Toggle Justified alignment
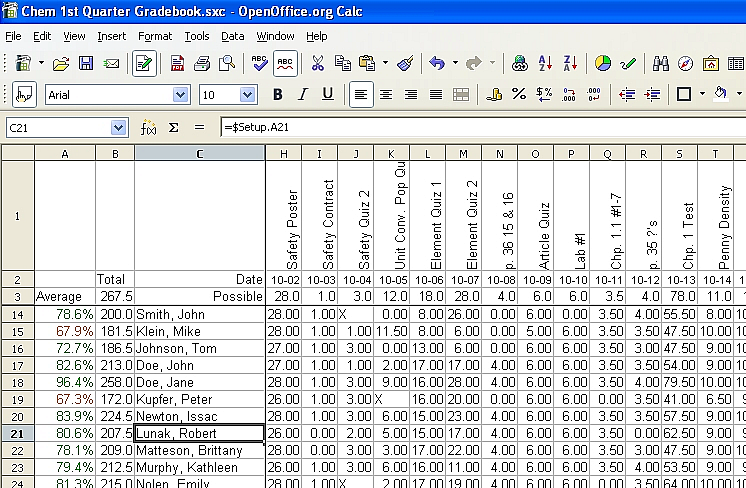Screen dimensions: 746x488 point(436,95)
